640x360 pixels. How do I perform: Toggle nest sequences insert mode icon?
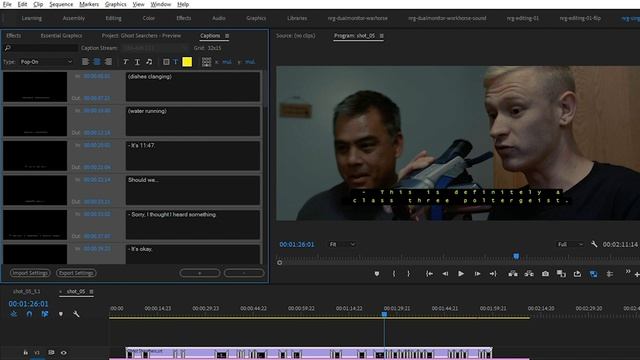click(x=14, y=314)
